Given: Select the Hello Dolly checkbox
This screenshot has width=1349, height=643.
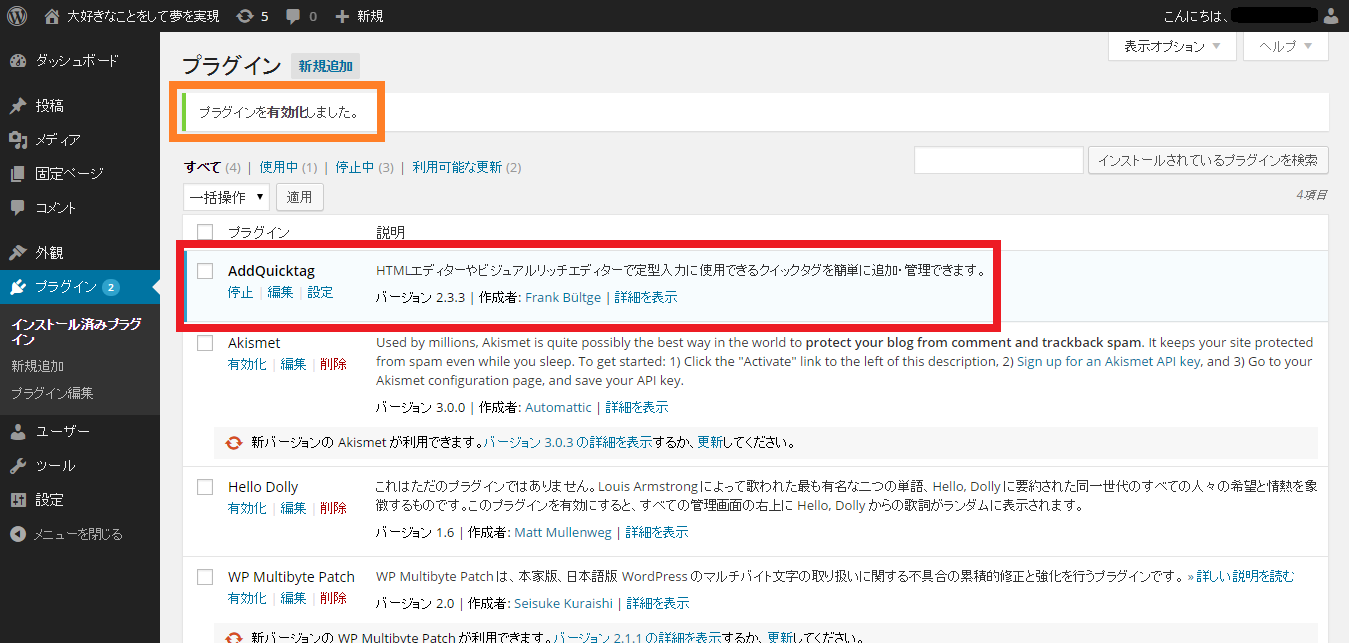Looking at the screenshot, I should [x=205, y=487].
